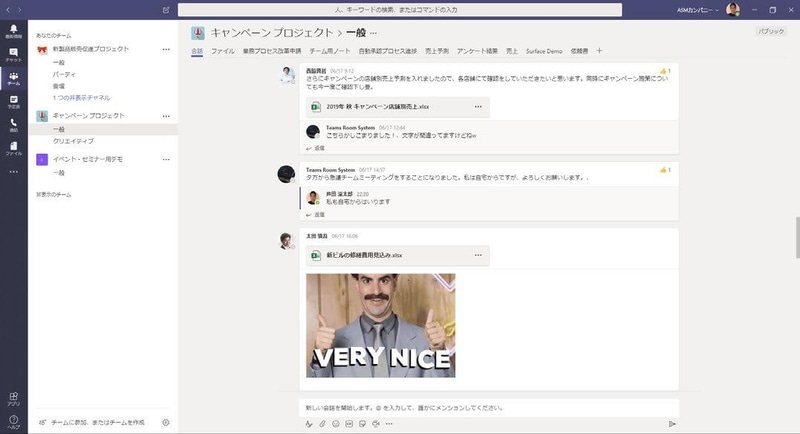Open options for 新ビルの修繕費用見込み.xlsx attachment
The height and width of the screenshot is (434, 800).
click(x=478, y=255)
